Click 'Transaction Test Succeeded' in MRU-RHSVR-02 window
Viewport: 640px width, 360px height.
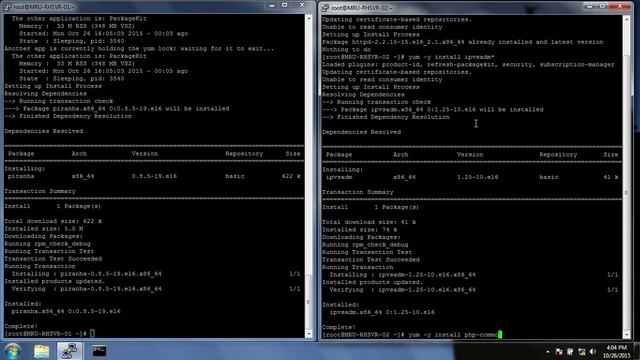[371, 259]
